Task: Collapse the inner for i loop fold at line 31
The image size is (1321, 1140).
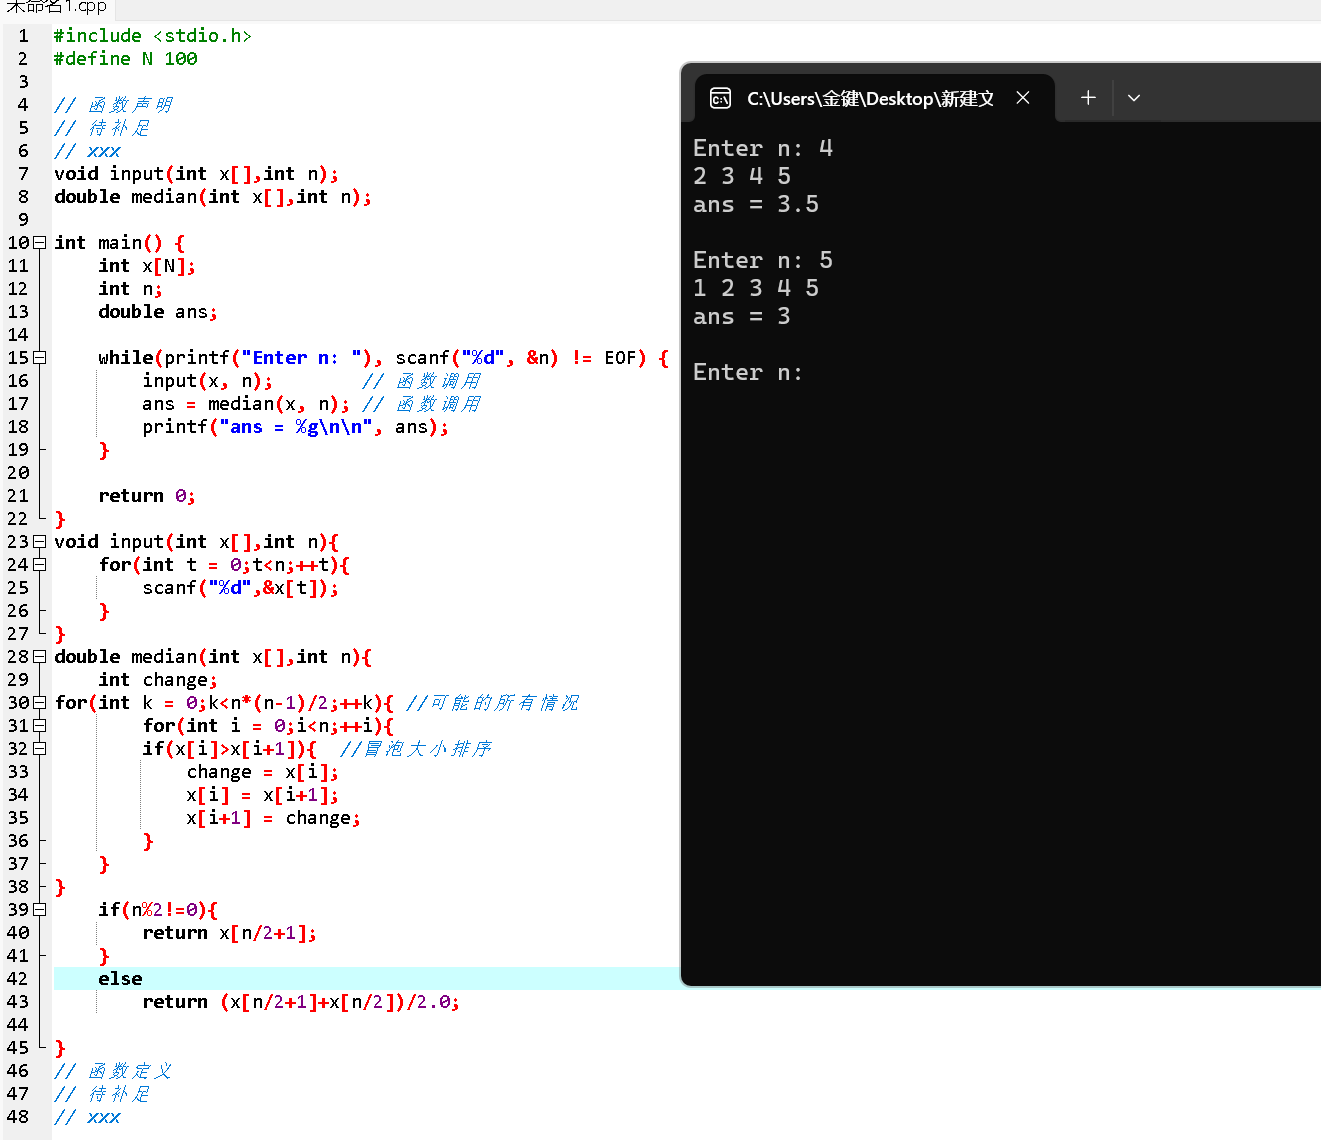Action: coord(40,726)
